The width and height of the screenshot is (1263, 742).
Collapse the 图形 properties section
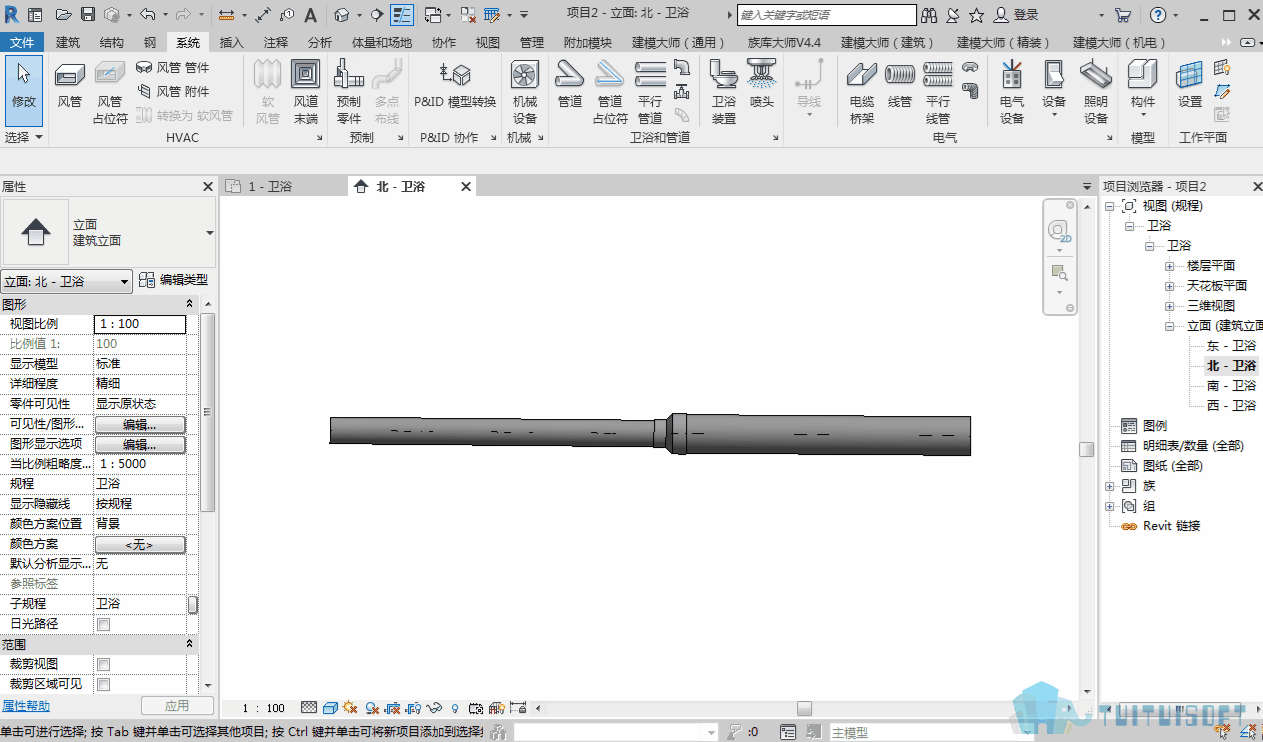click(x=190, y=304)
